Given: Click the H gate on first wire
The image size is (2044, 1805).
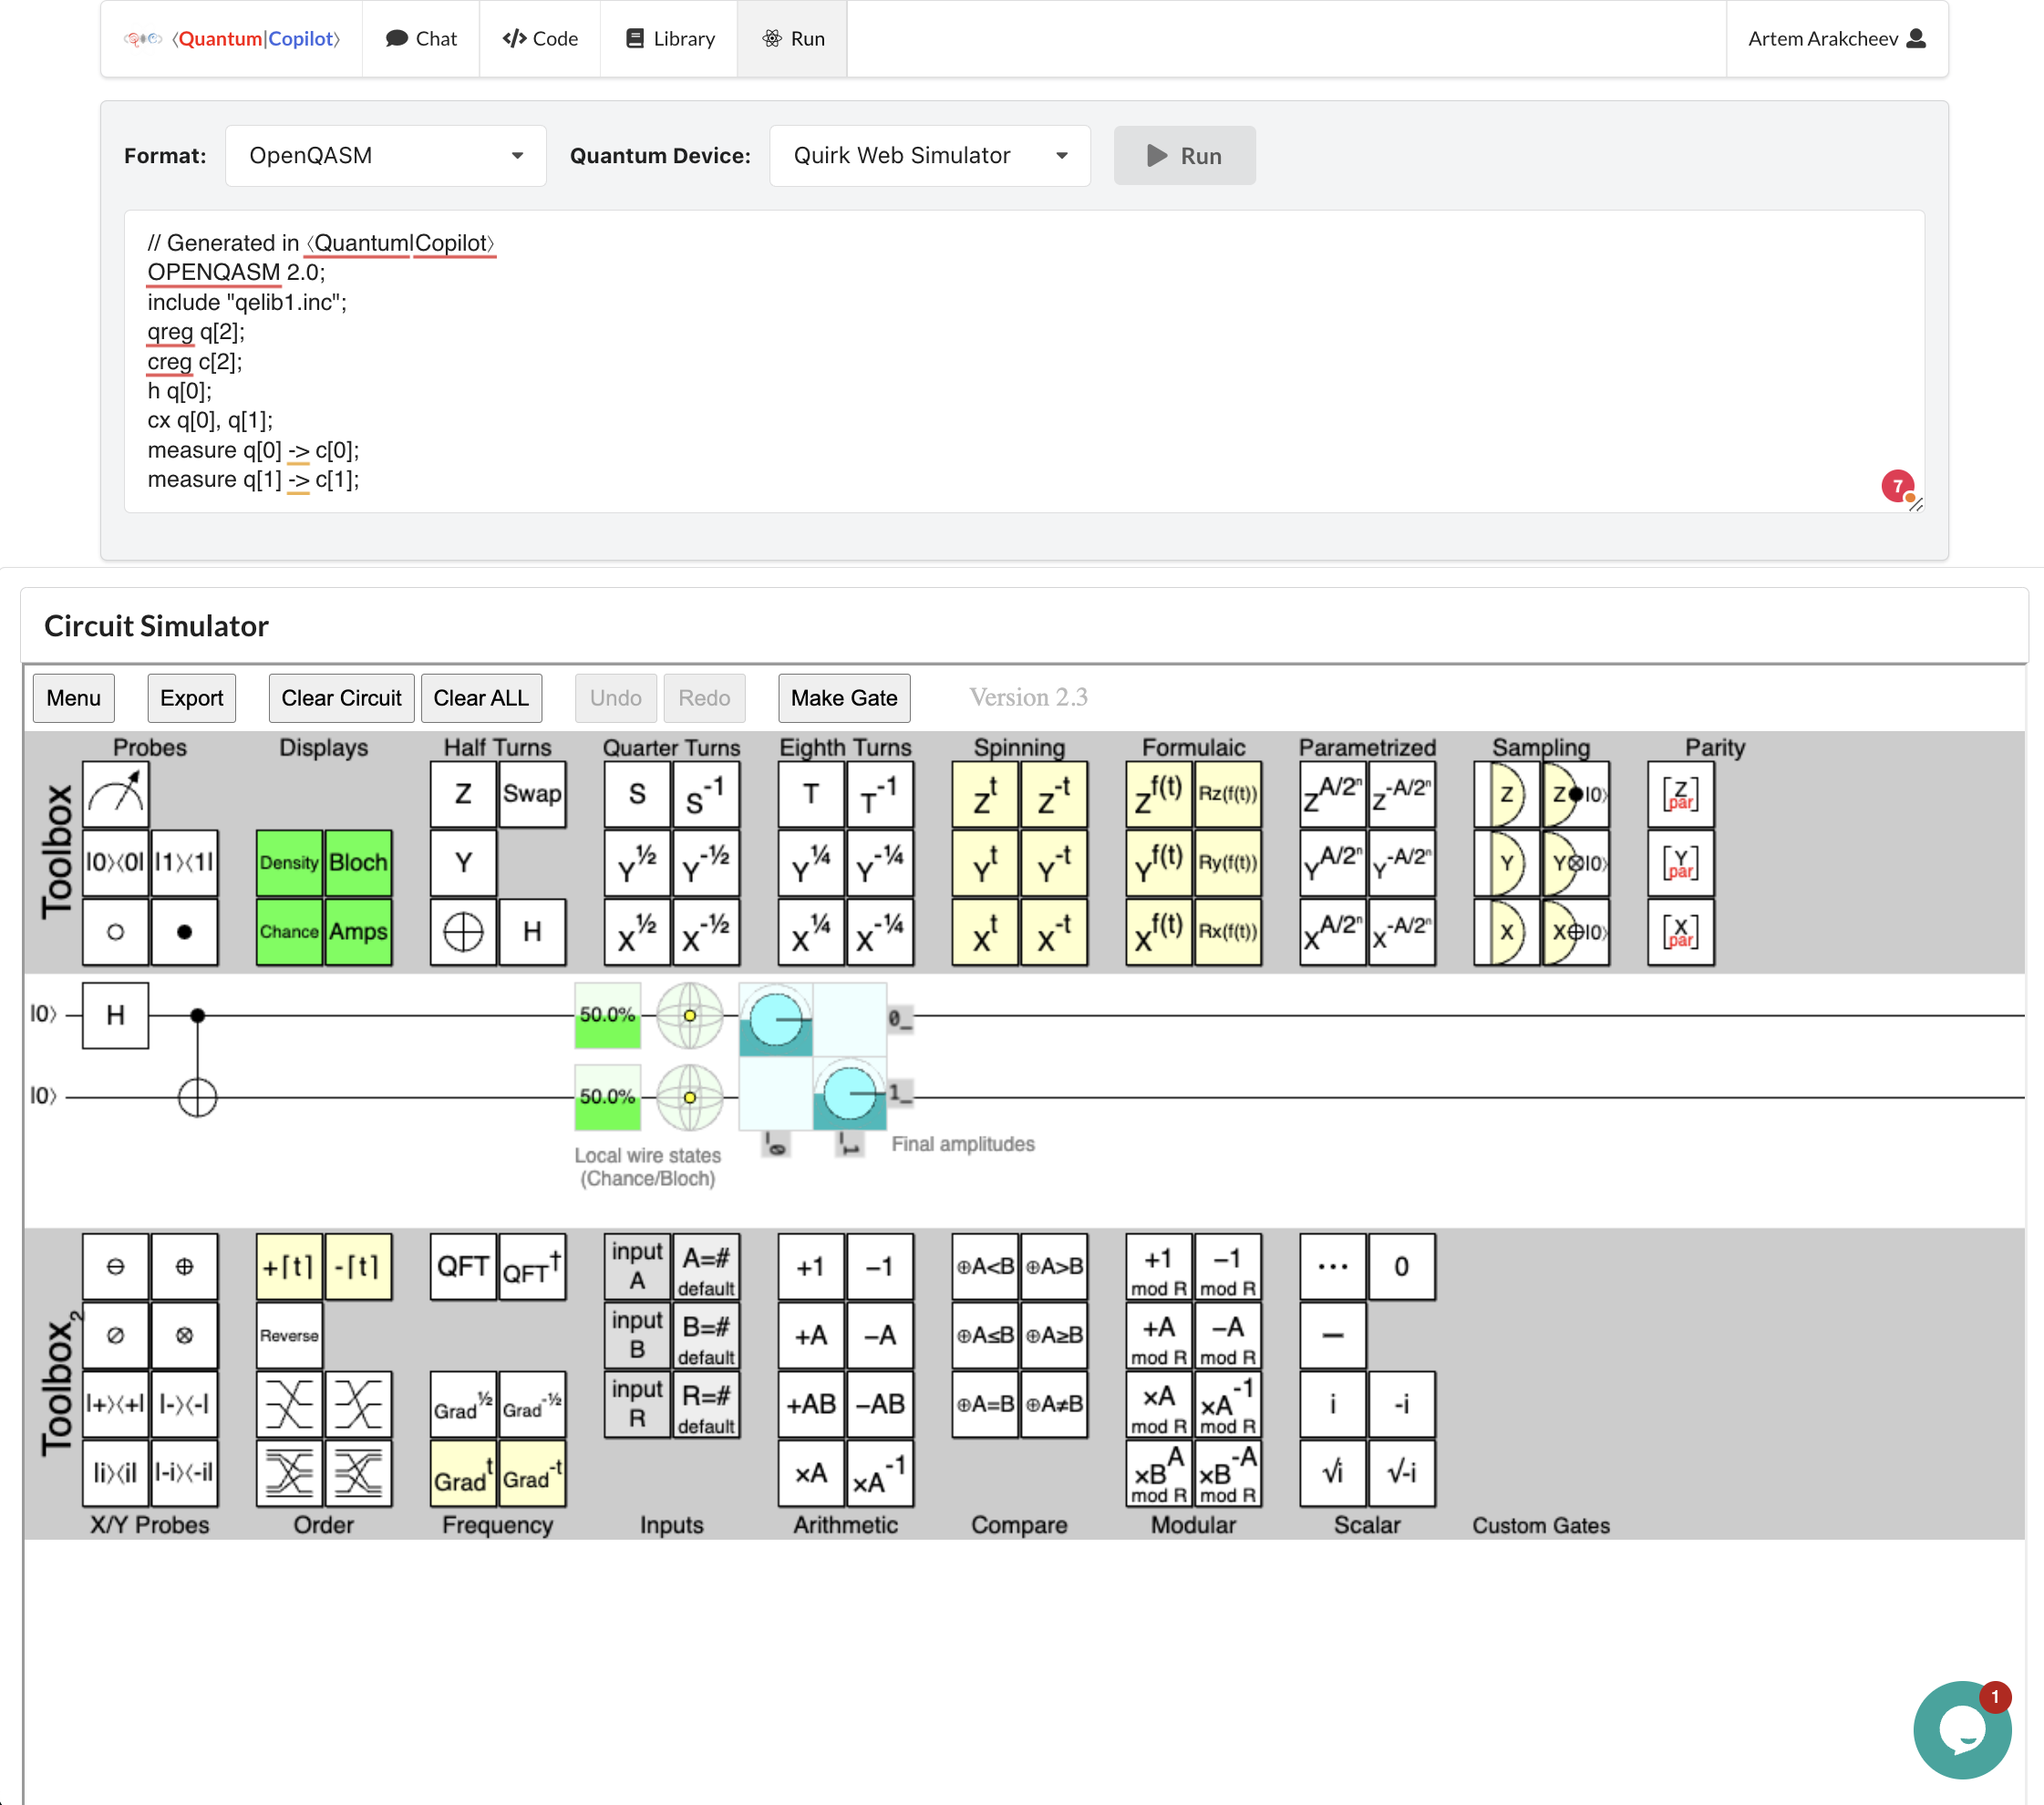Looking at the screenshot, I should point(115,1016).
